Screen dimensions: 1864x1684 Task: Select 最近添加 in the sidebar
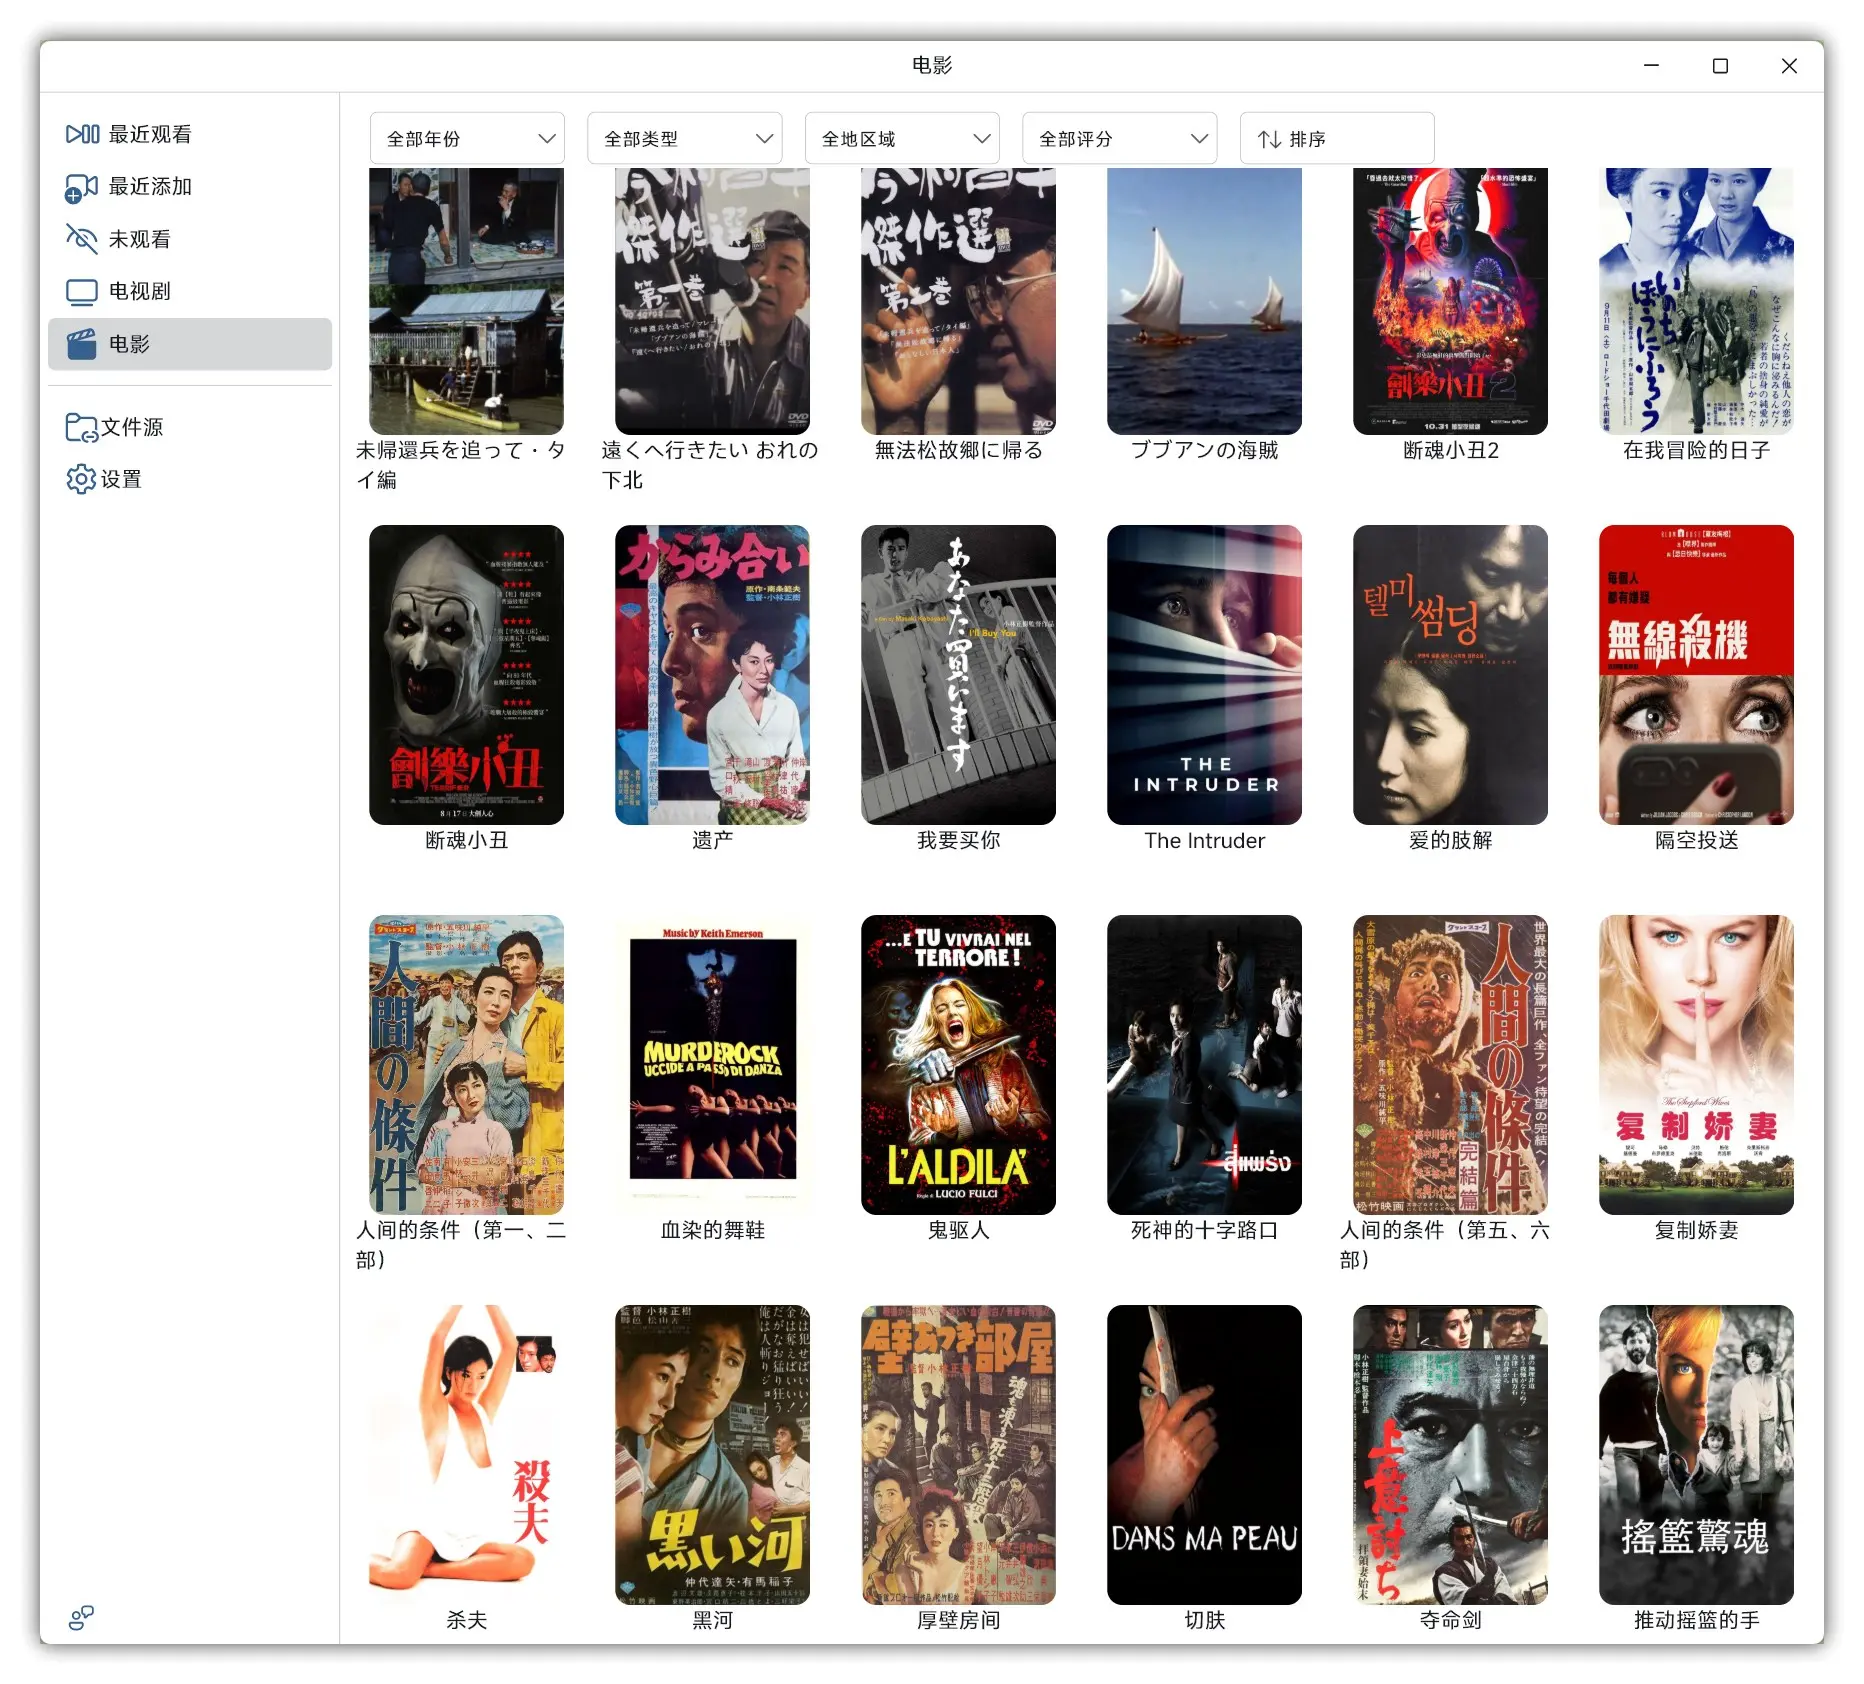189,187
